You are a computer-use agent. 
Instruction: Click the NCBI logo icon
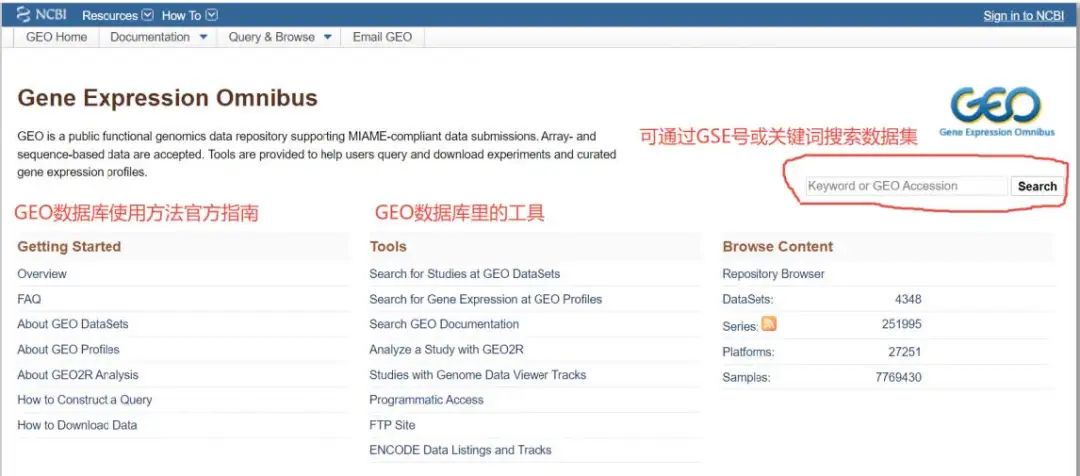point(23,14)
